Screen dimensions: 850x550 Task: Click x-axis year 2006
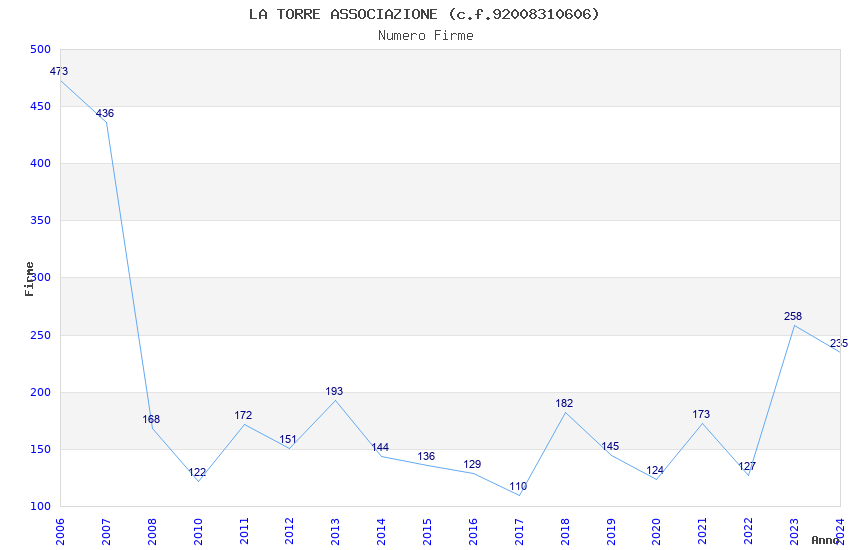pos(60,531)
